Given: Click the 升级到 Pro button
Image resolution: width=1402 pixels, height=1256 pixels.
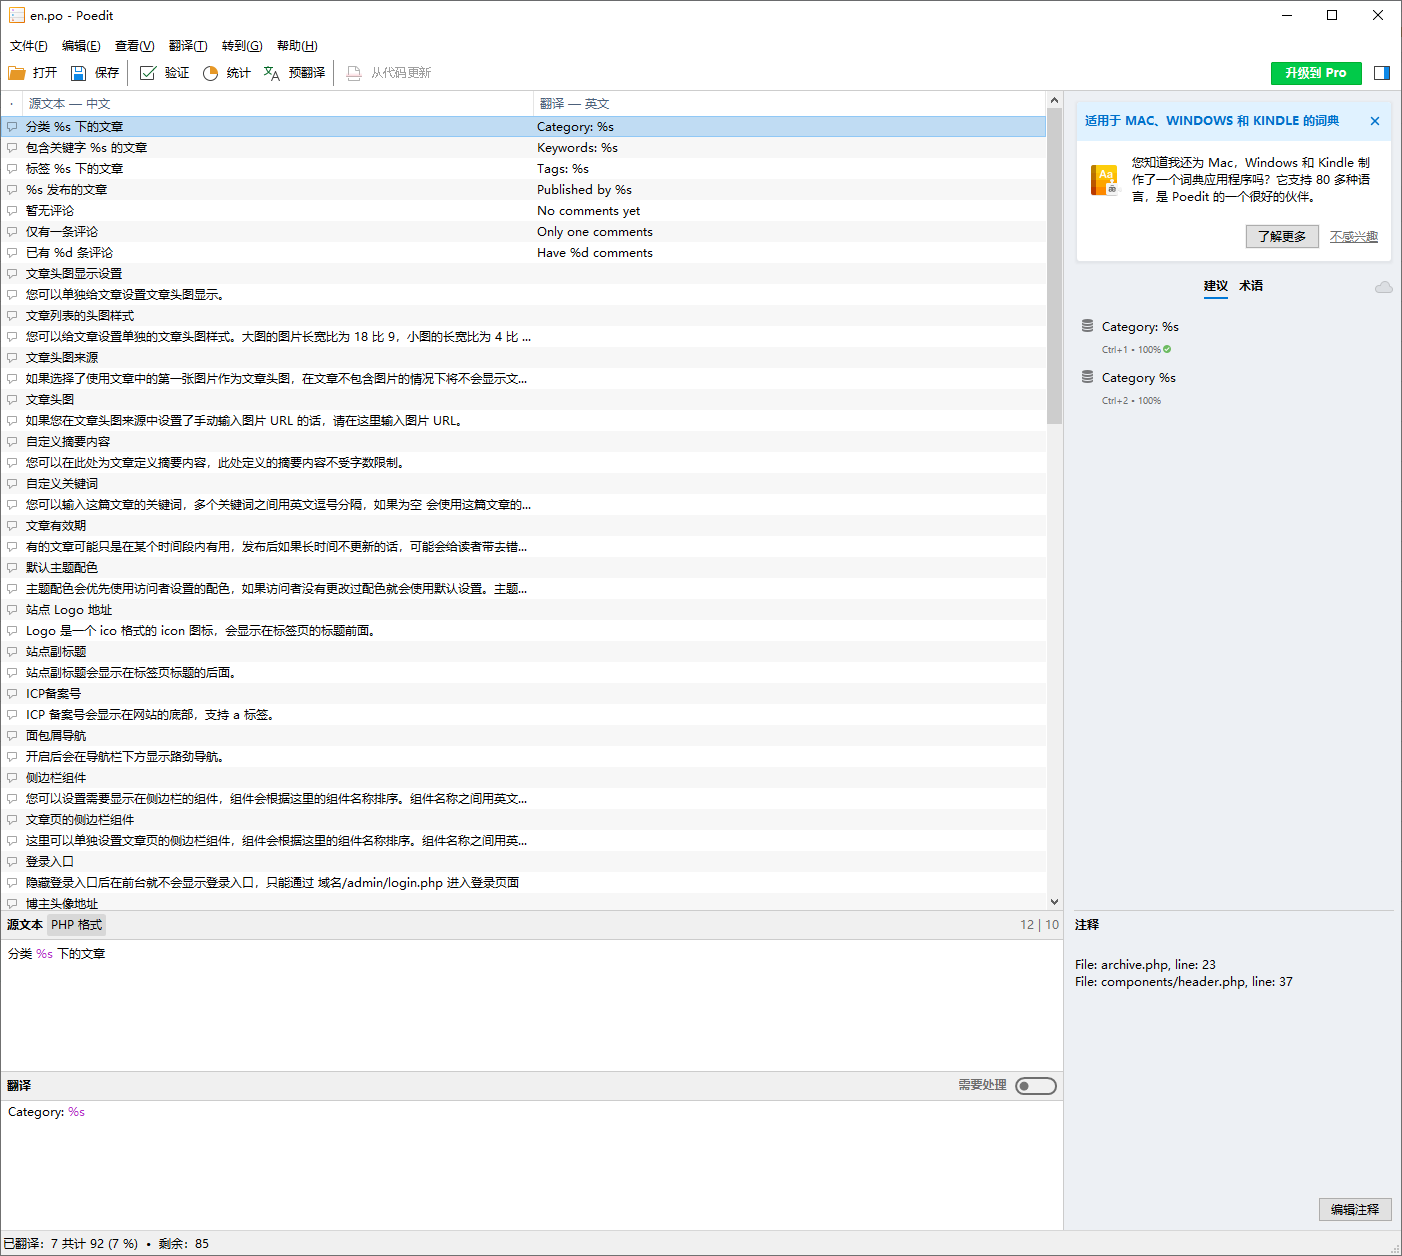Looking at the screenshot, I should 1316,73.
